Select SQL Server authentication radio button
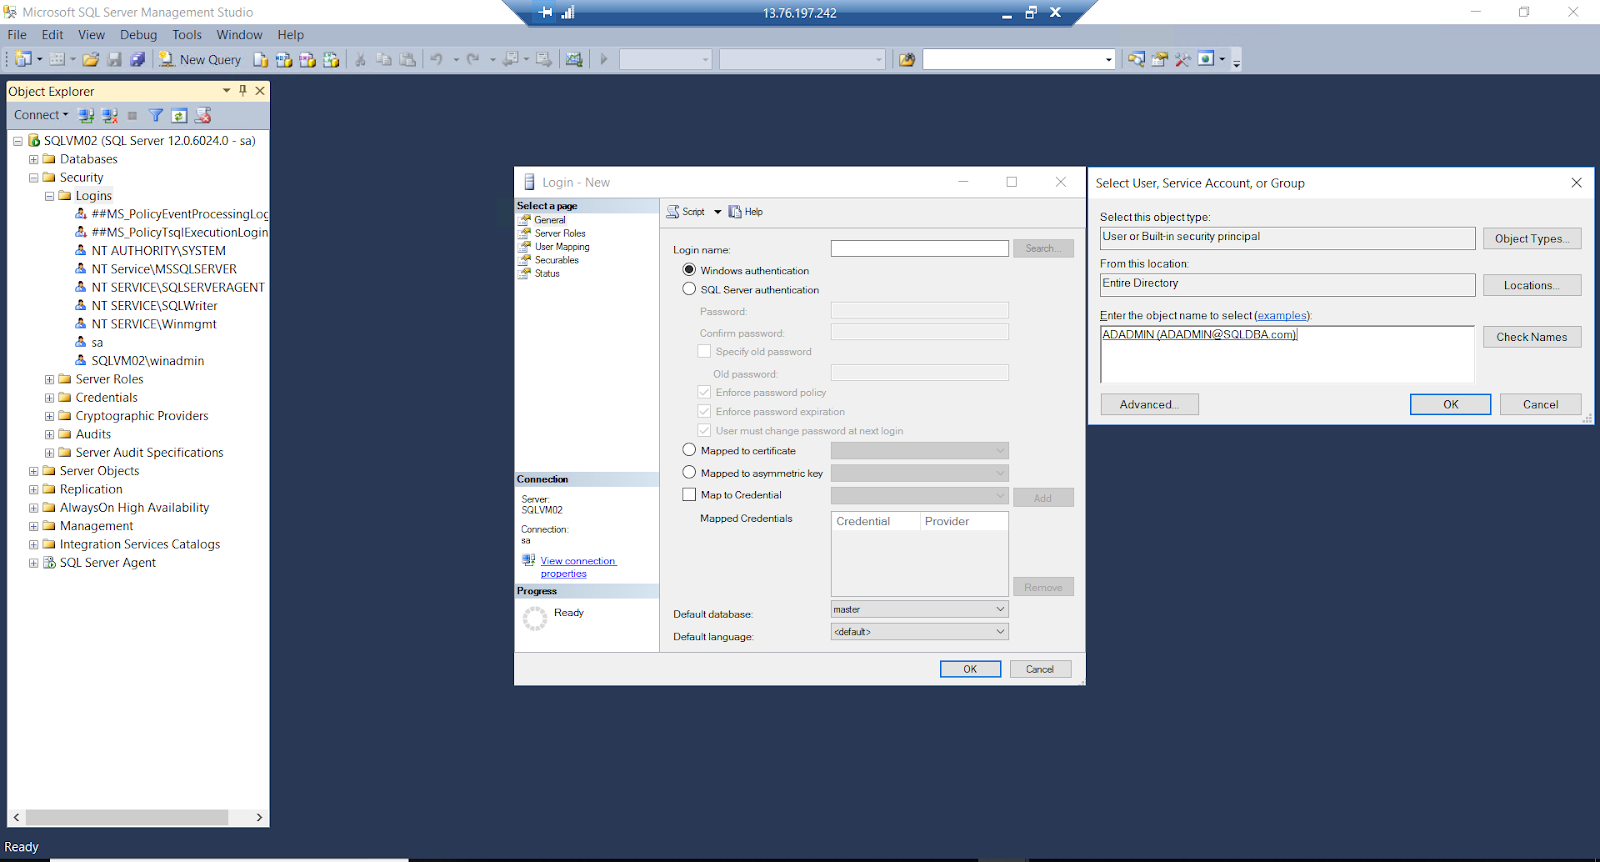Screen dimensions: 1600x862 (689, 289)
